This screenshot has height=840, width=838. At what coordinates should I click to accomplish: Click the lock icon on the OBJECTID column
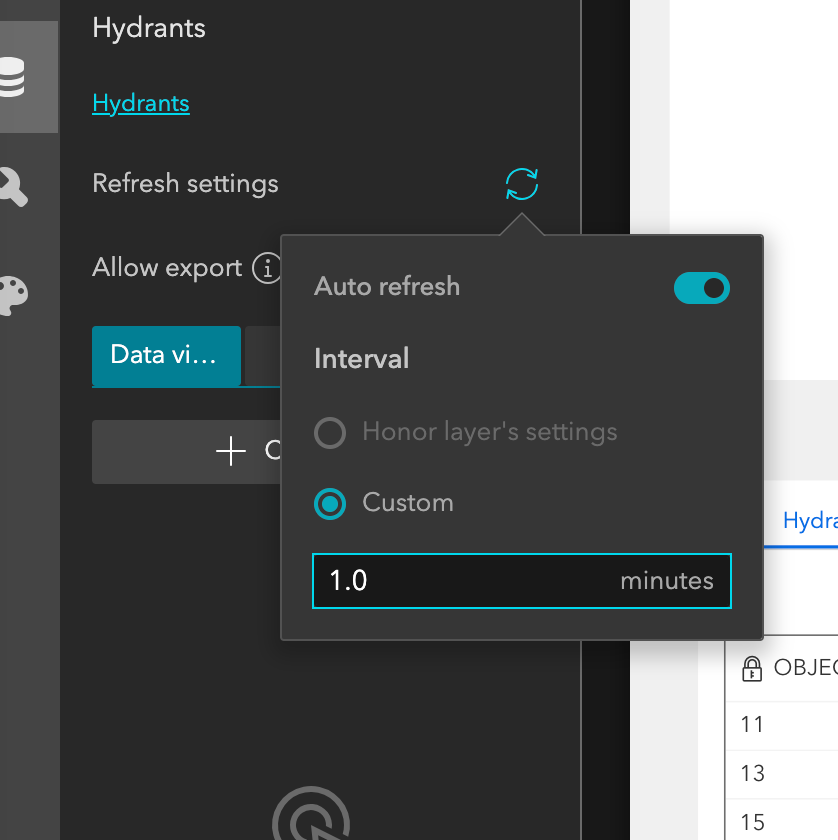pos(752,668)
